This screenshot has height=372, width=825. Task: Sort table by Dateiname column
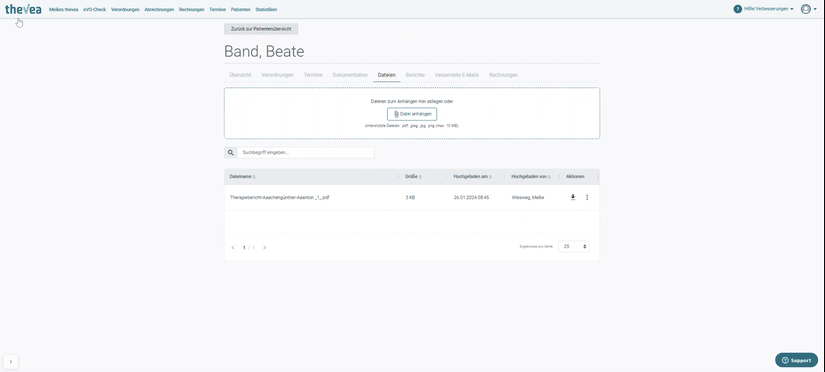coord(243,177)
